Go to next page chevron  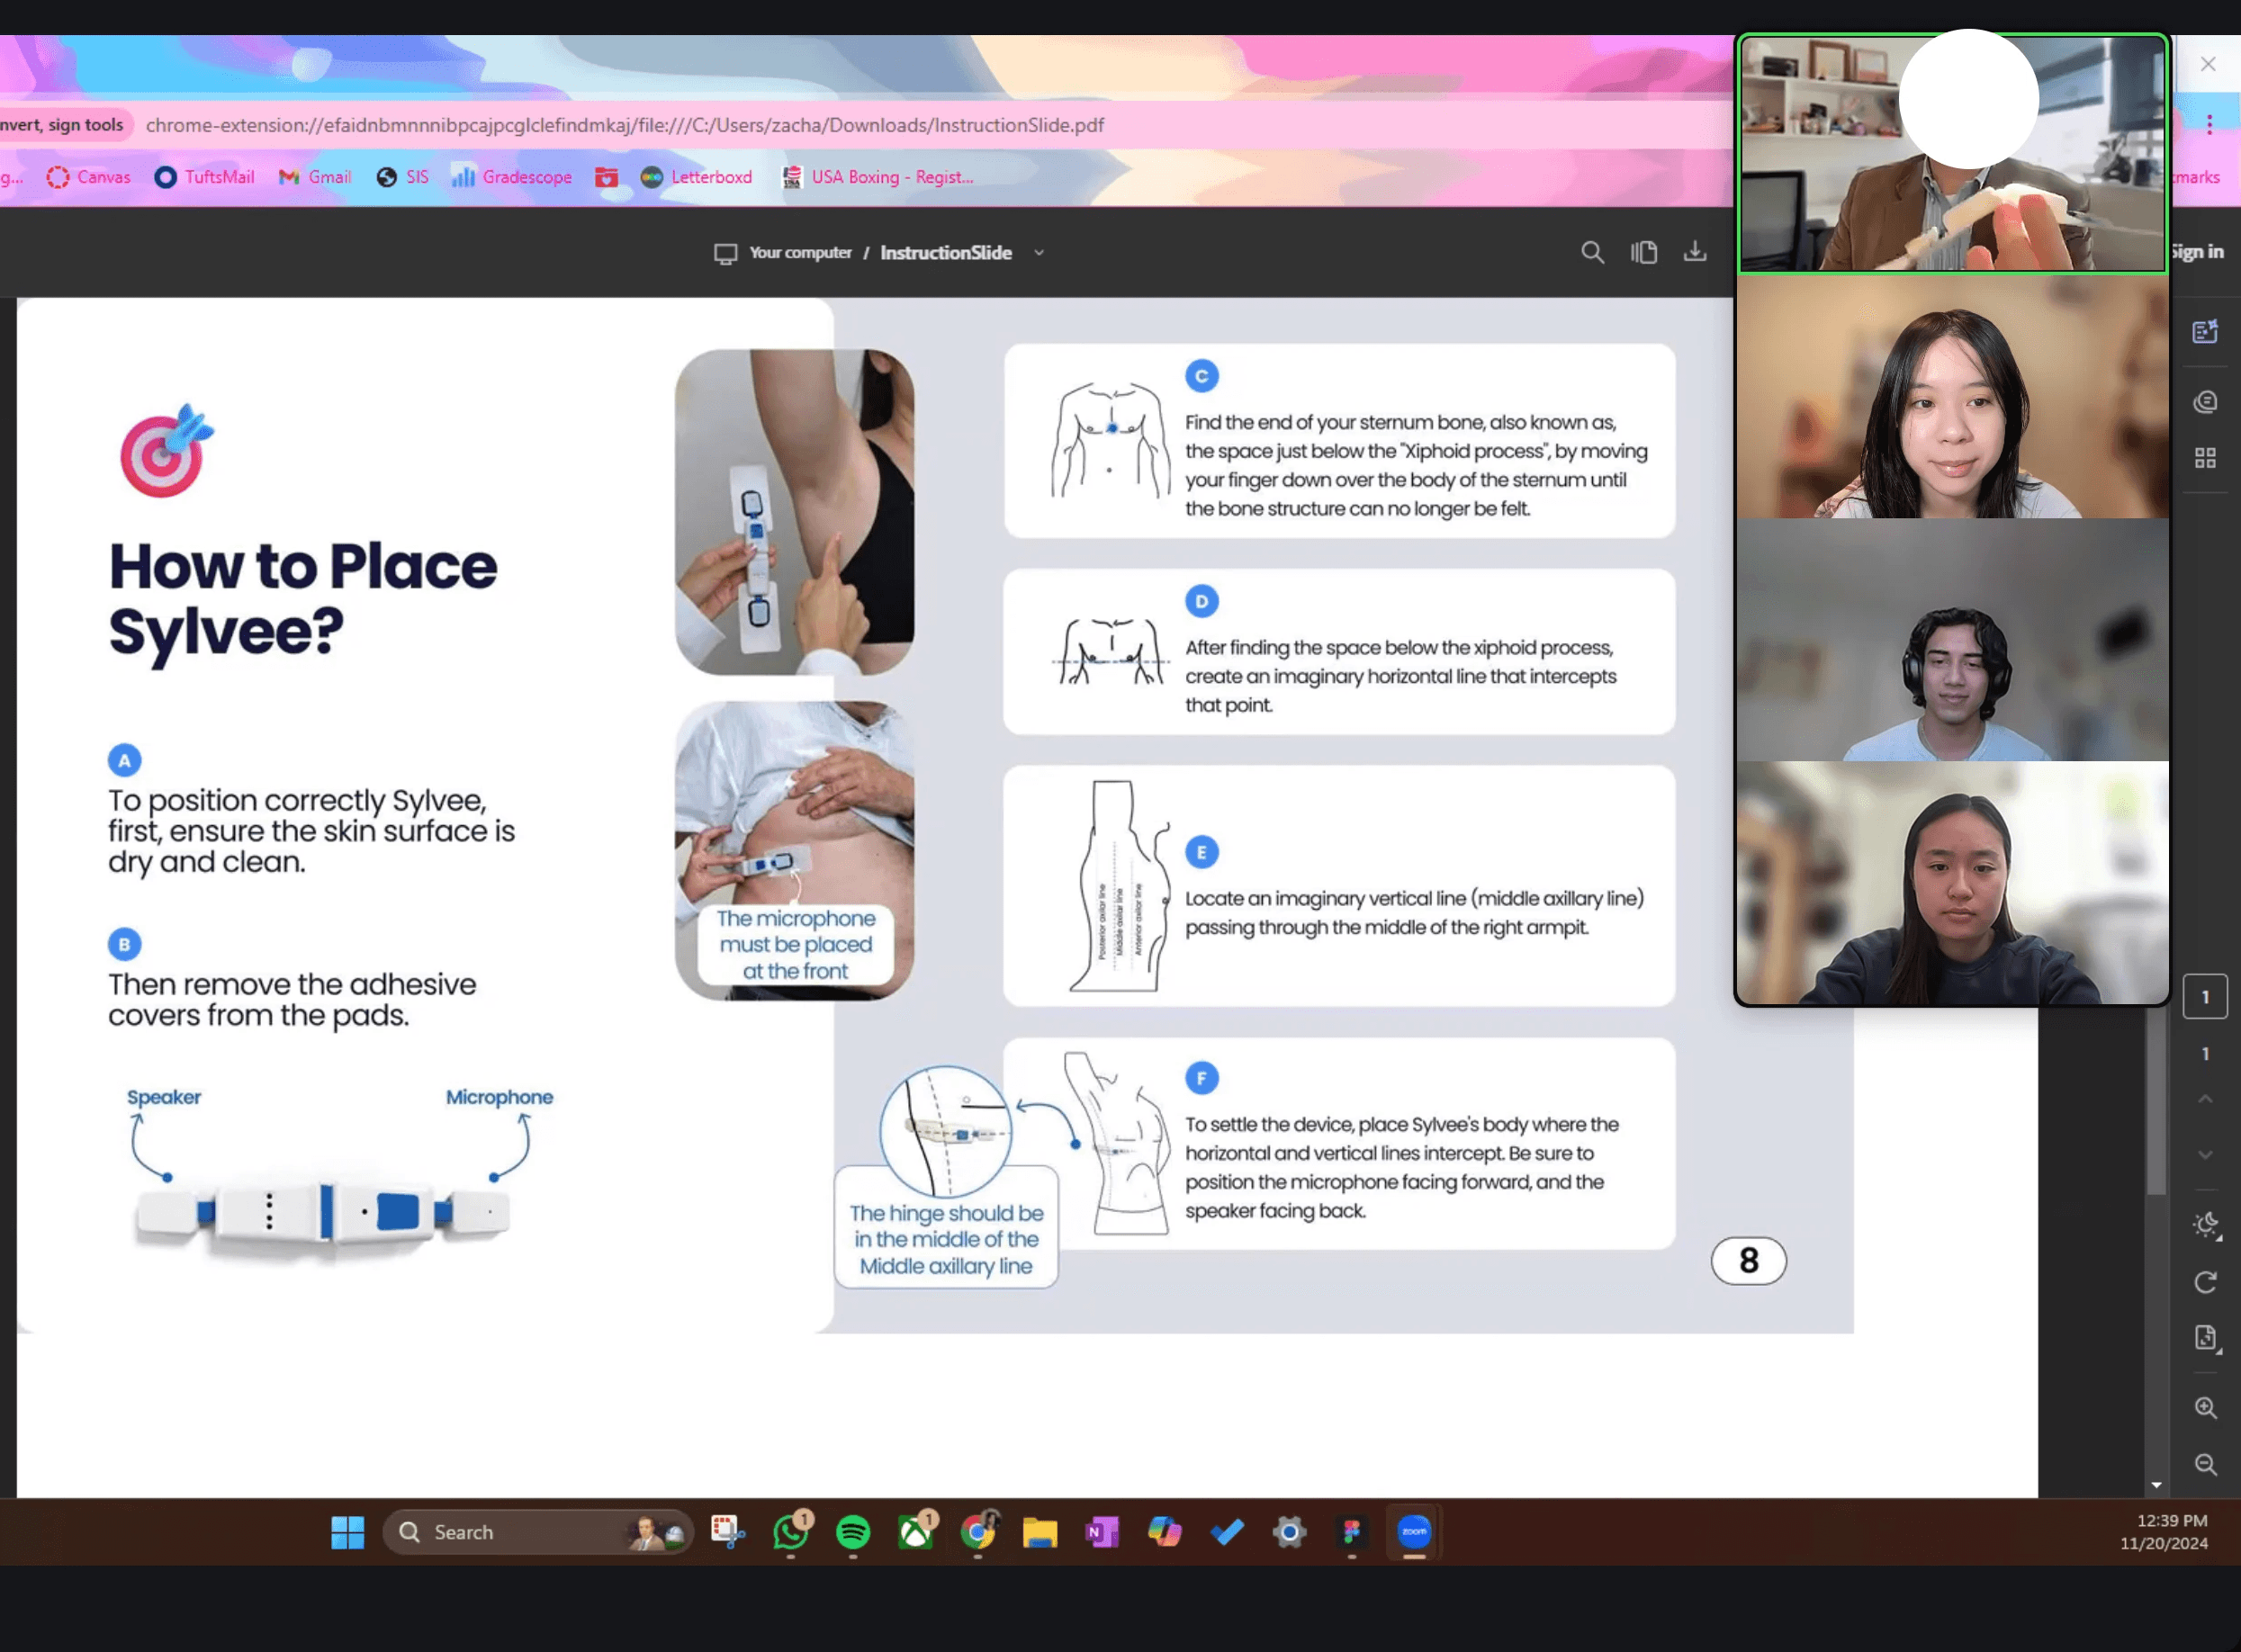[x=2205, y=1155]
